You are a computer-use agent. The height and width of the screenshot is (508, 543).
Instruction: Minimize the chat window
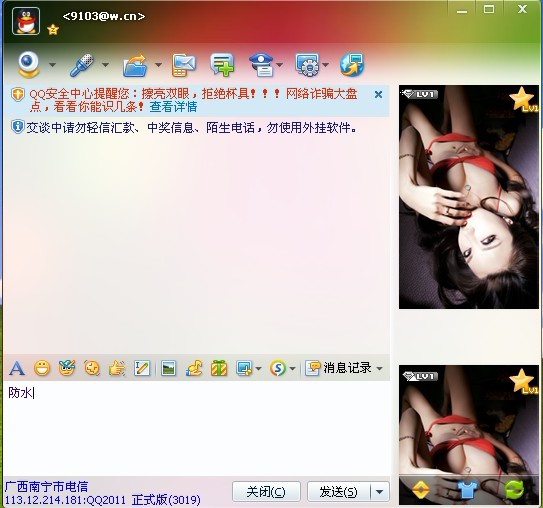click(462, 10)
